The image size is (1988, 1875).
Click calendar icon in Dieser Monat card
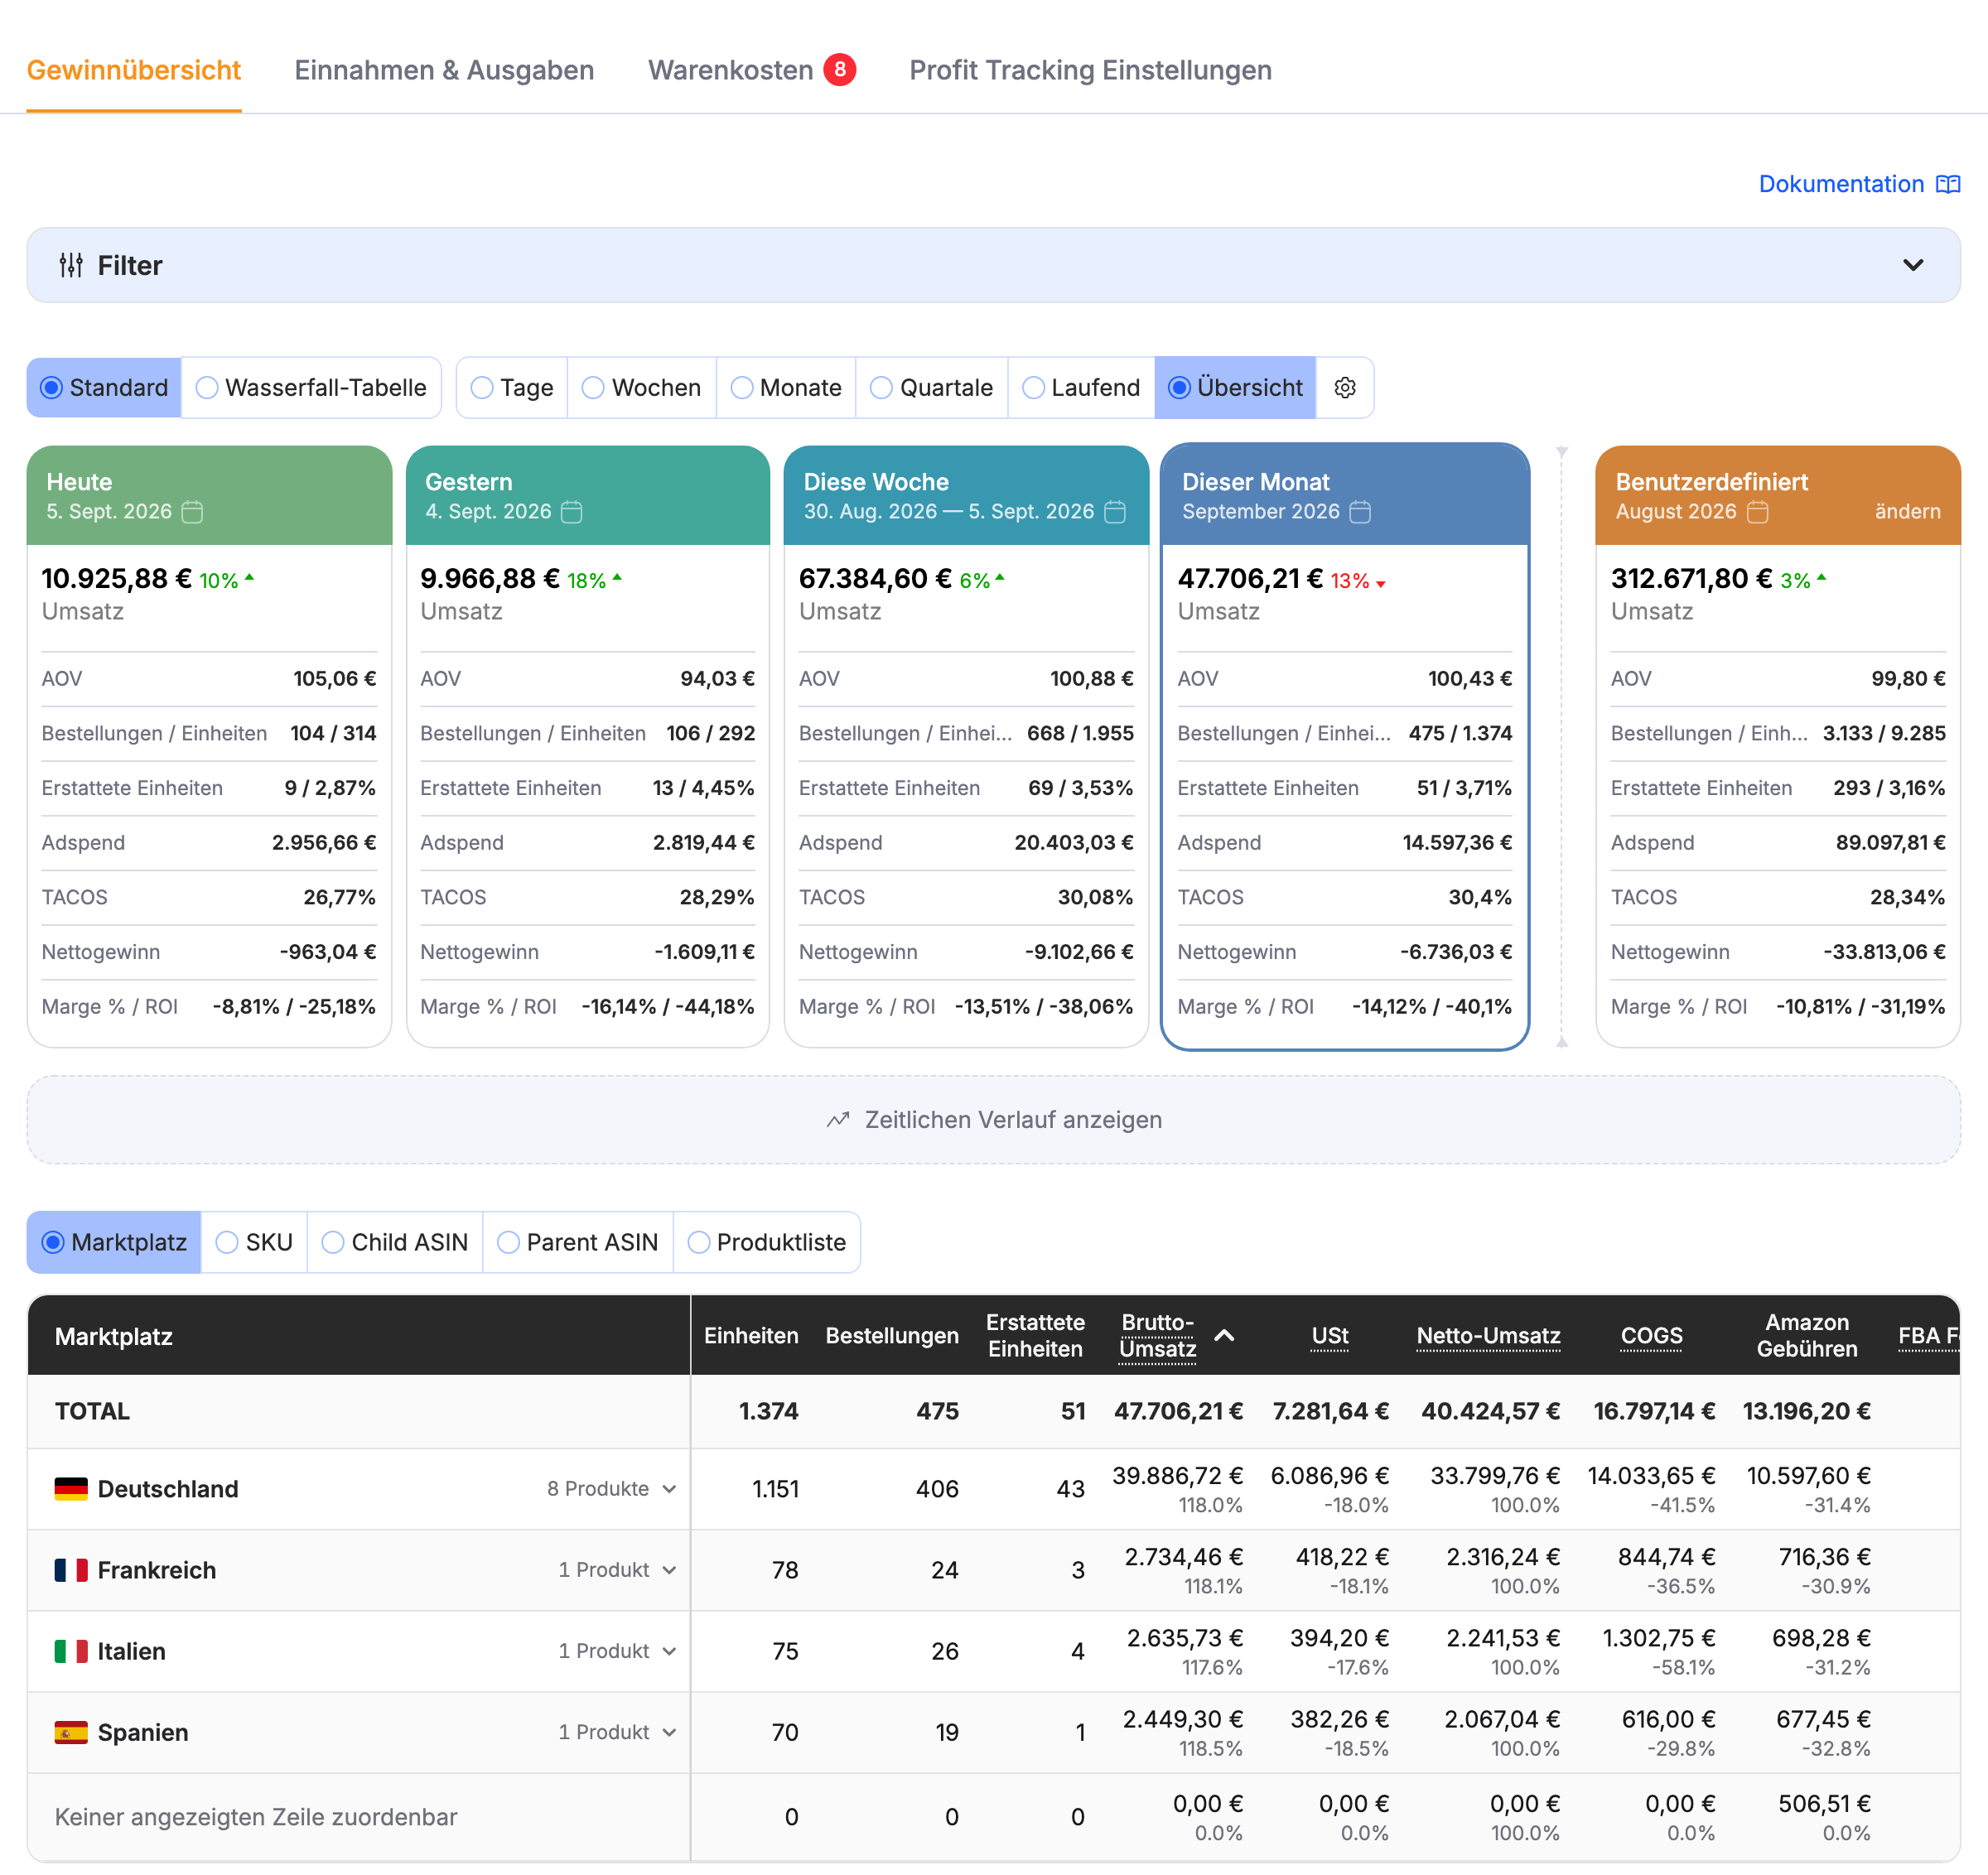[x=1360, y=512]
